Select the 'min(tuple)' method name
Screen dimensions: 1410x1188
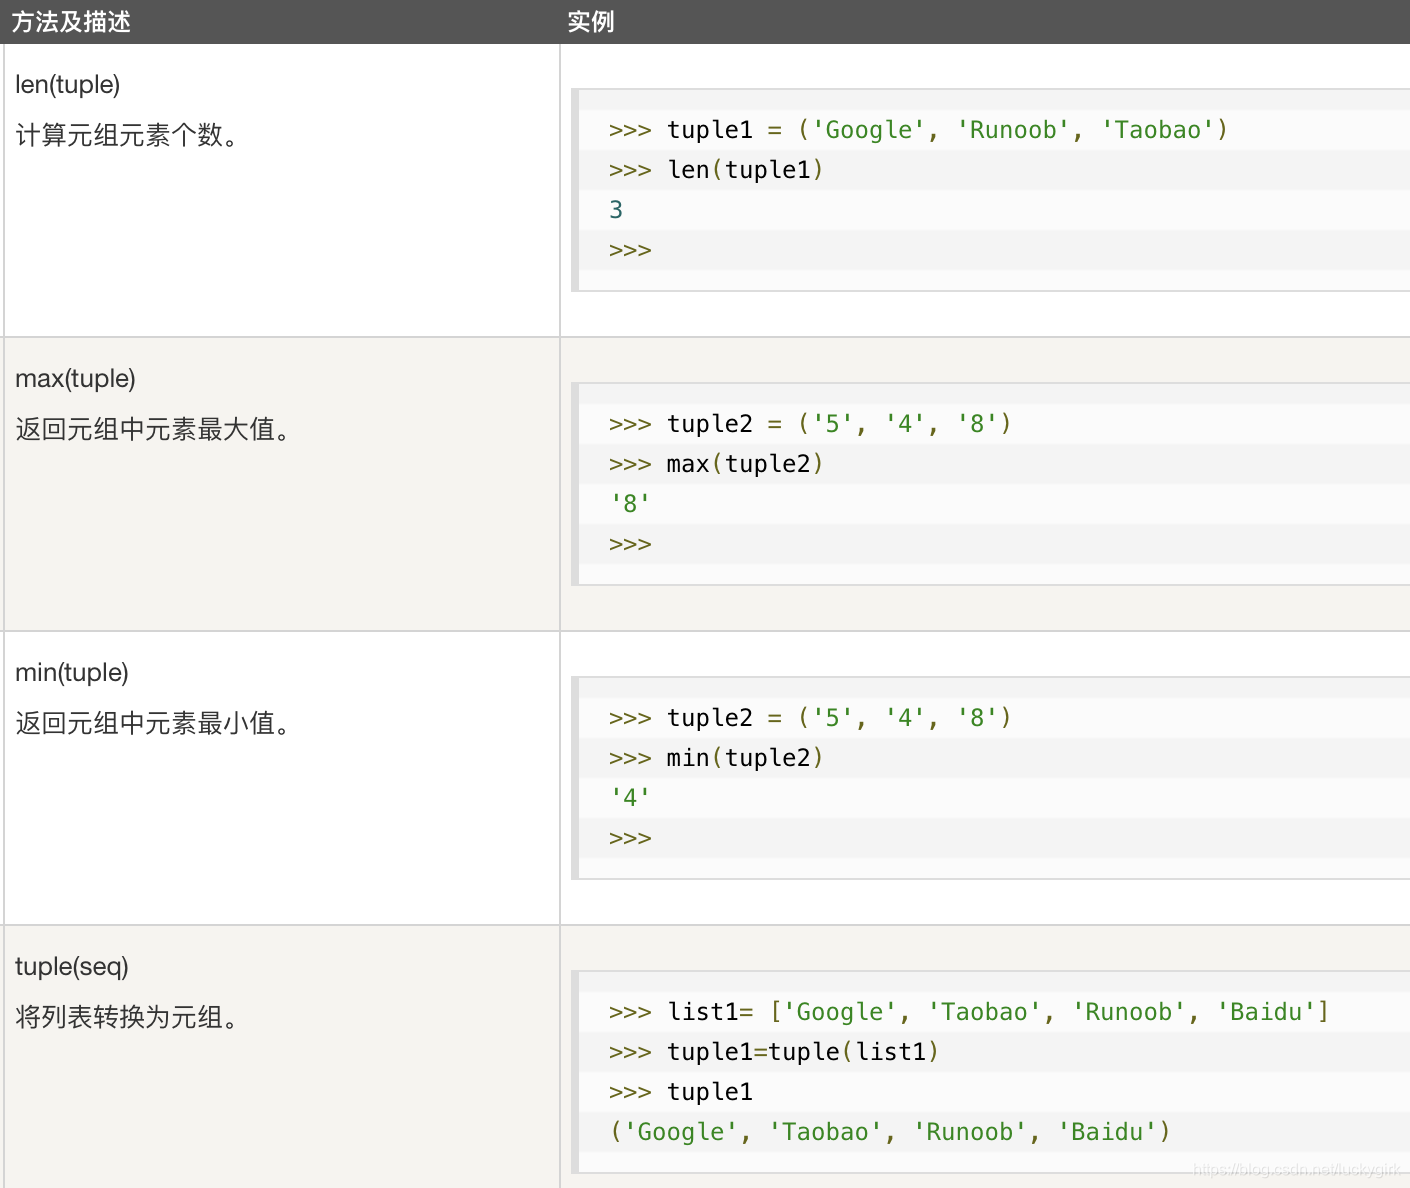tap(72, 673)
